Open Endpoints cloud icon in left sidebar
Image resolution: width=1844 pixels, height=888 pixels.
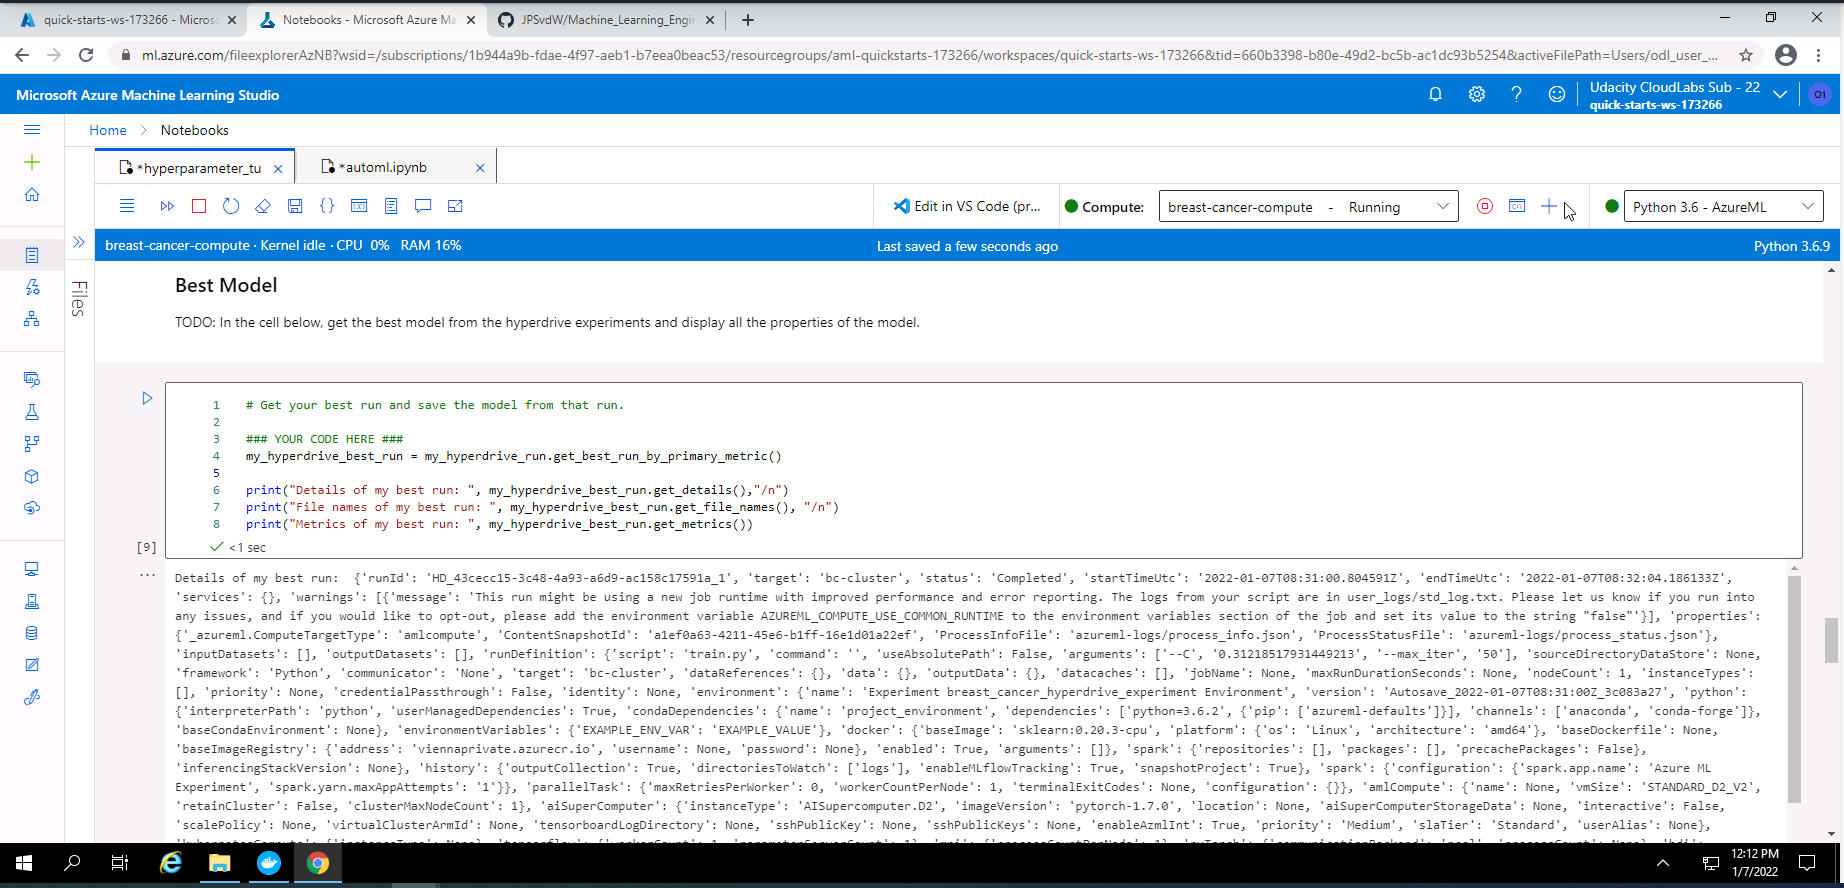pos(32,508)
